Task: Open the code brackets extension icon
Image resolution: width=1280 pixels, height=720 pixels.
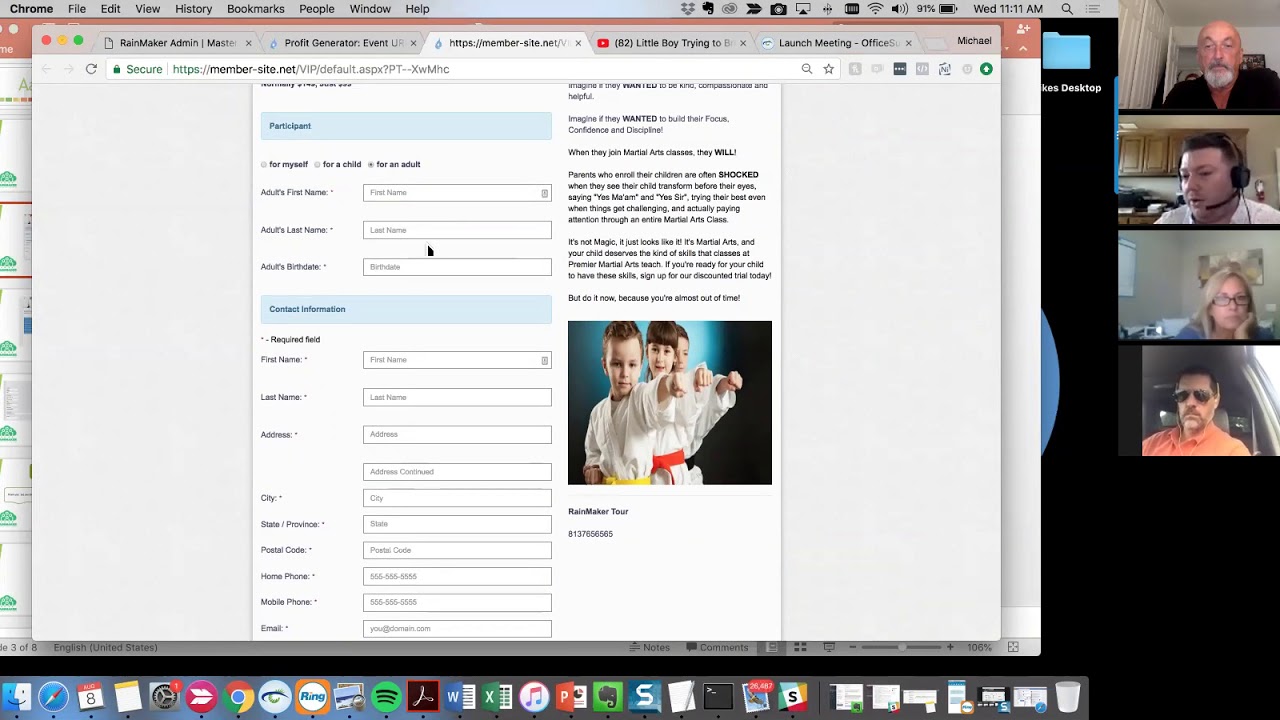Action: point(922,69)
